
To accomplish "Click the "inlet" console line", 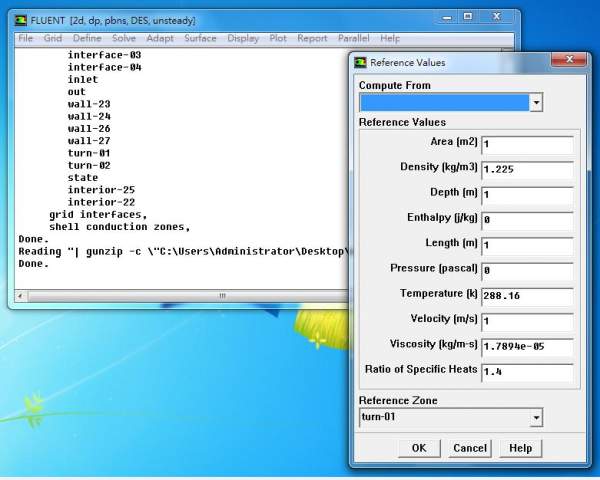I will pyautogui.click(x=83, y=80).
